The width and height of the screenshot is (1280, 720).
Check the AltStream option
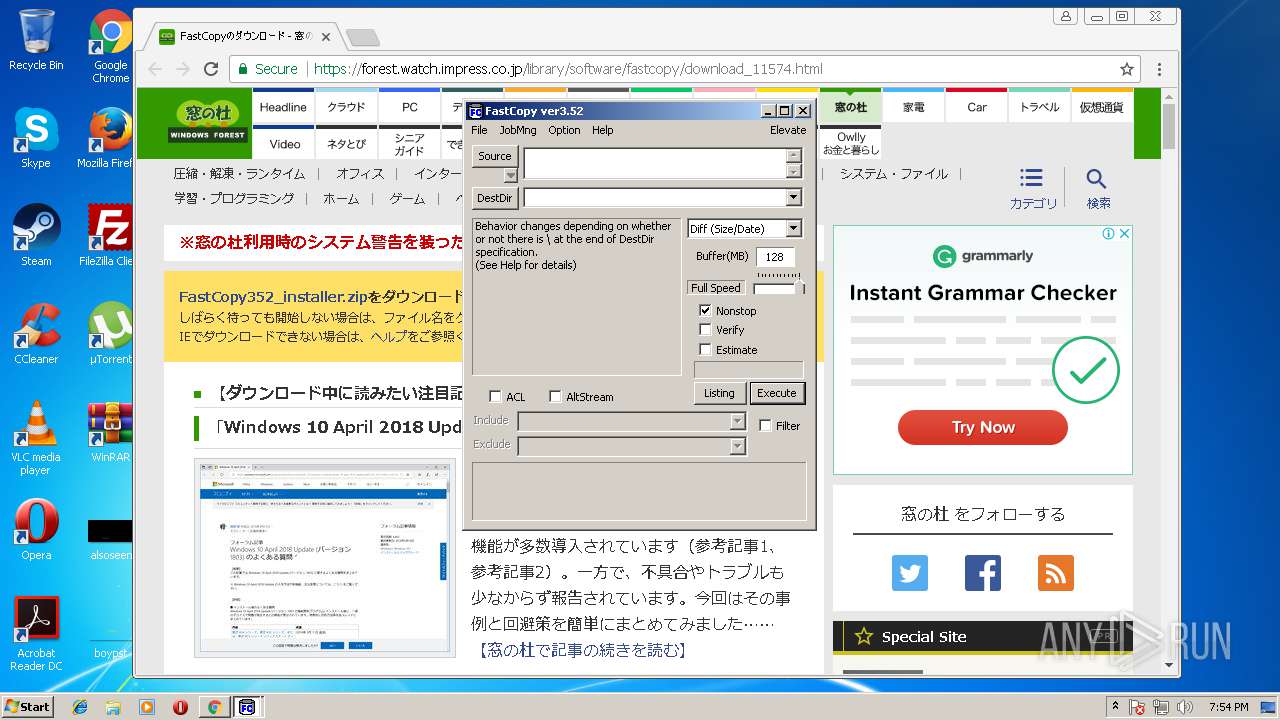556,397
